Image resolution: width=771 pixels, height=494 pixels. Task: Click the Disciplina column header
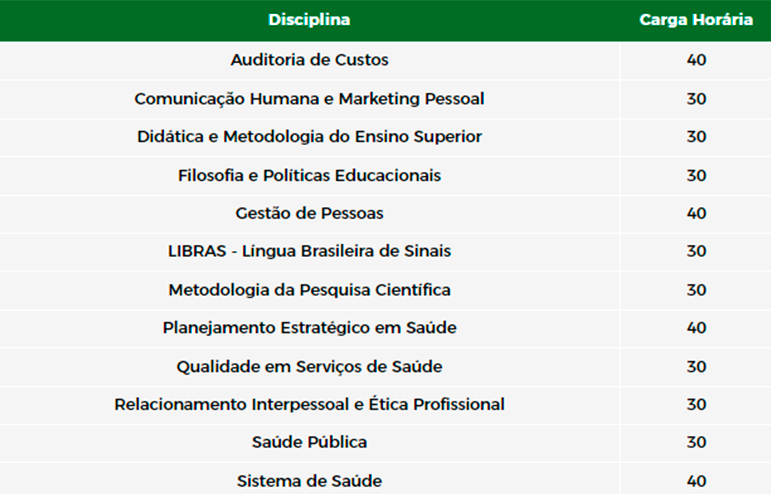[x=309, y=20]
